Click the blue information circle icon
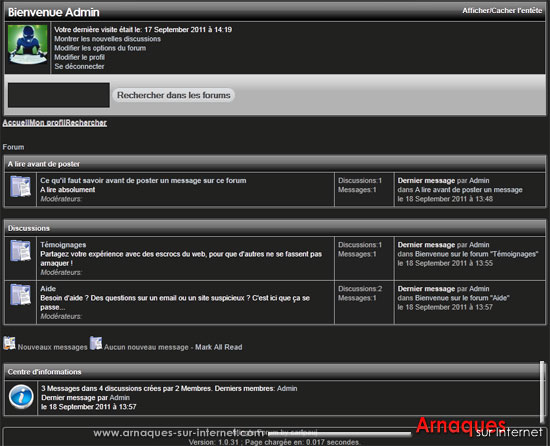The image size is (550, 446). pos(21,397)
